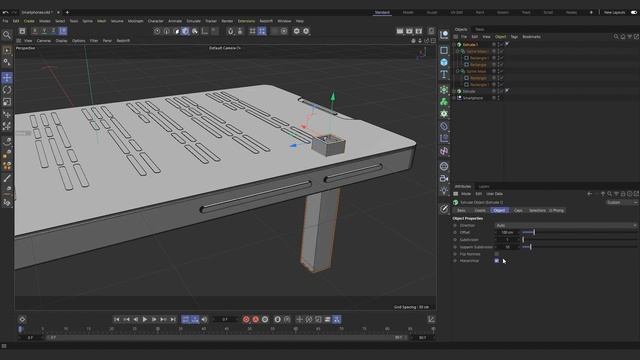Open the Takes tab beside Objects
Viewport: 640px width, 360px height.
tap(480, 29)
